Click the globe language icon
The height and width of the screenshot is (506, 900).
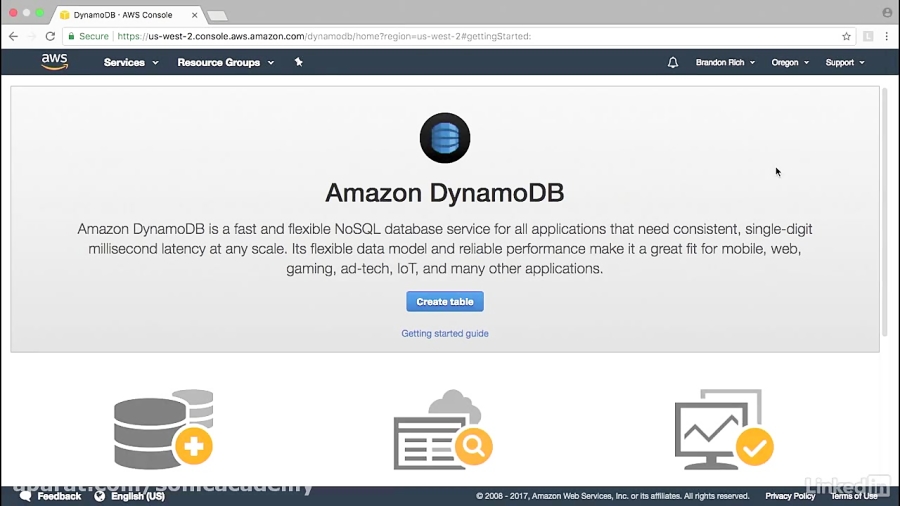click(x=100, y=496)
